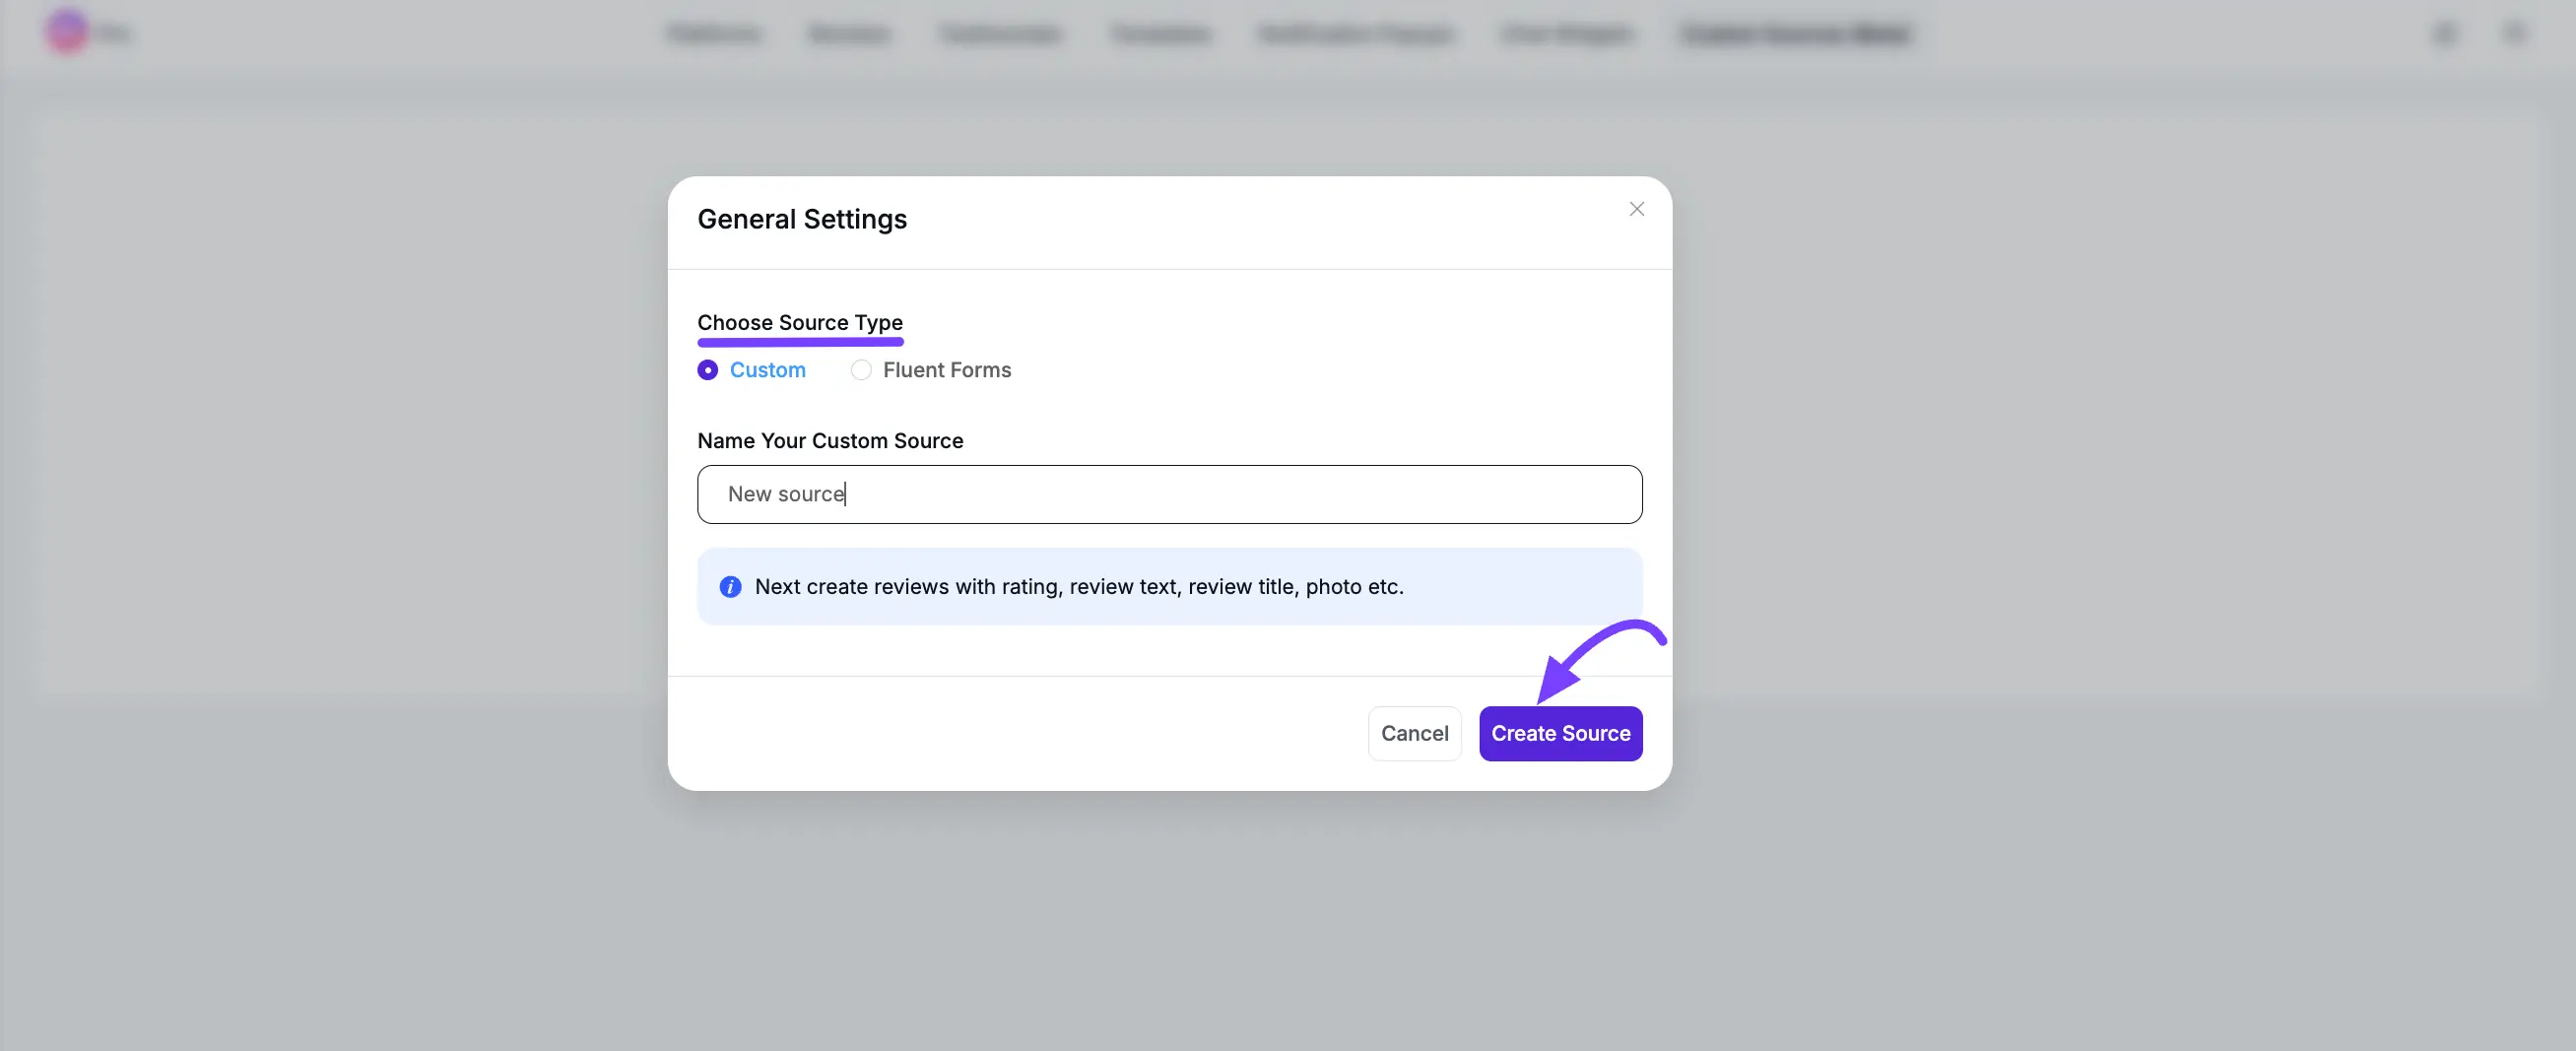Click the circular avatar icon beside the navbar logo
The height and width of the screenshot is (1051, 2576).
coord(66,32)
